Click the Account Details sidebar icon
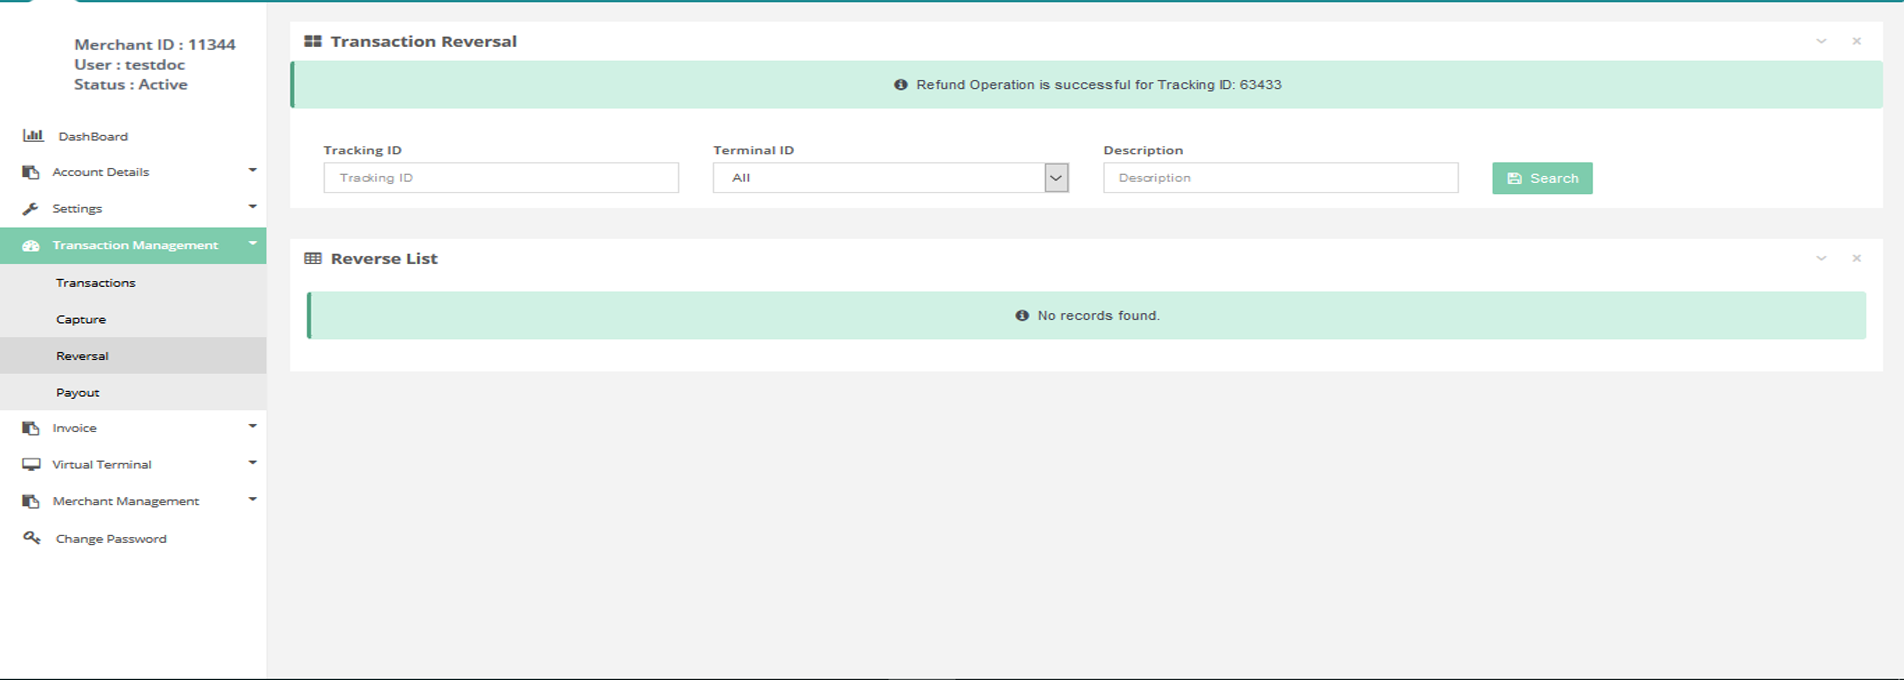 [x=31, y=172]
